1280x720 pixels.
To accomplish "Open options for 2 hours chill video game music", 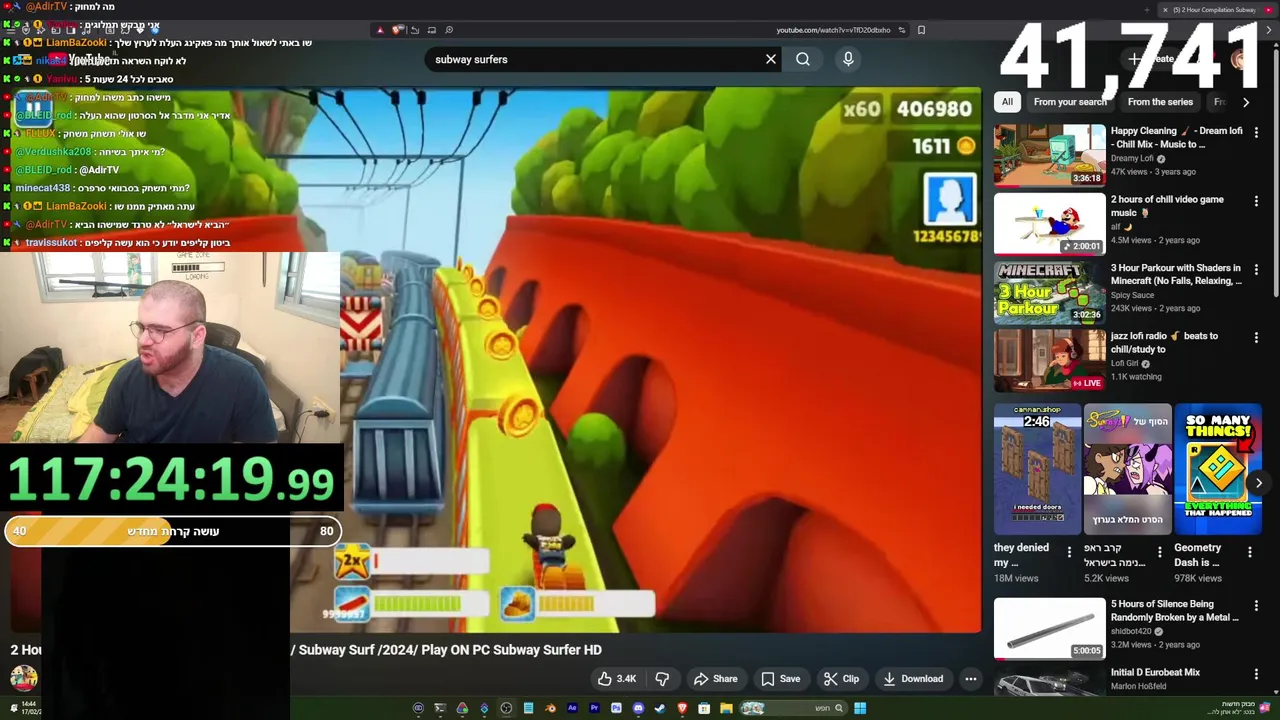I will [x=1256, y=200].
